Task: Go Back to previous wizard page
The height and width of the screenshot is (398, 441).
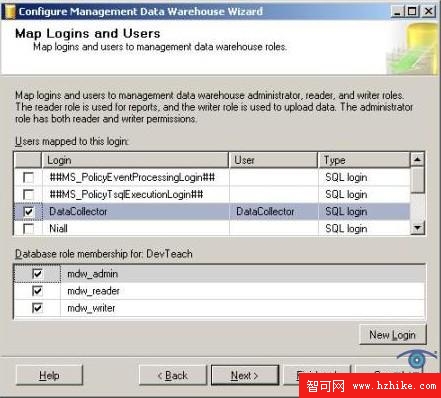Action: 173,375
